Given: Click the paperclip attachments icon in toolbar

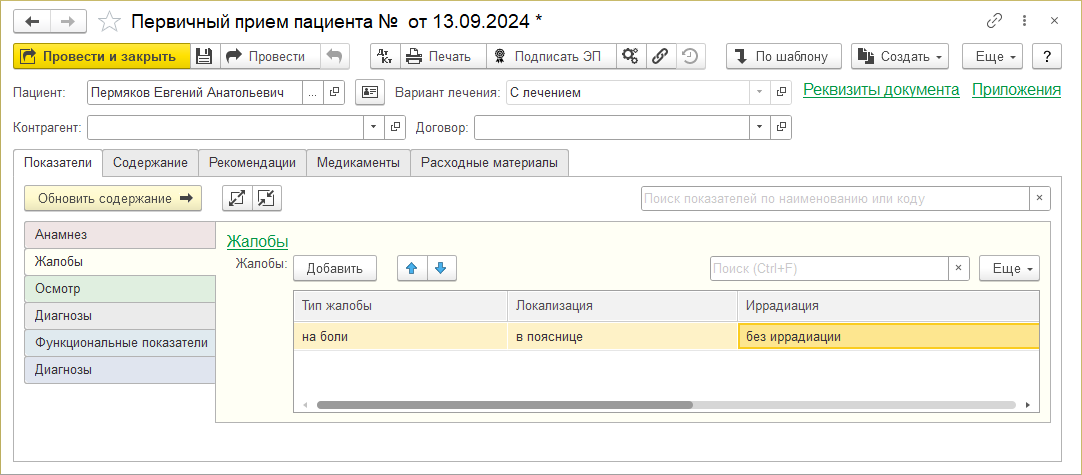Looking at the screenshot, I should (660, 56).
